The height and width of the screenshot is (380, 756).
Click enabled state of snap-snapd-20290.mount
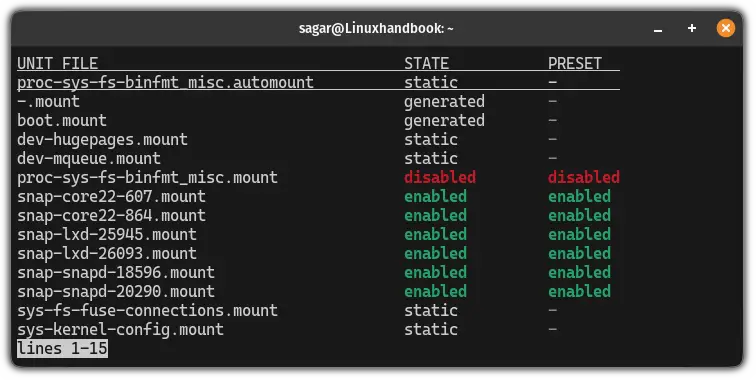(435, 292)
